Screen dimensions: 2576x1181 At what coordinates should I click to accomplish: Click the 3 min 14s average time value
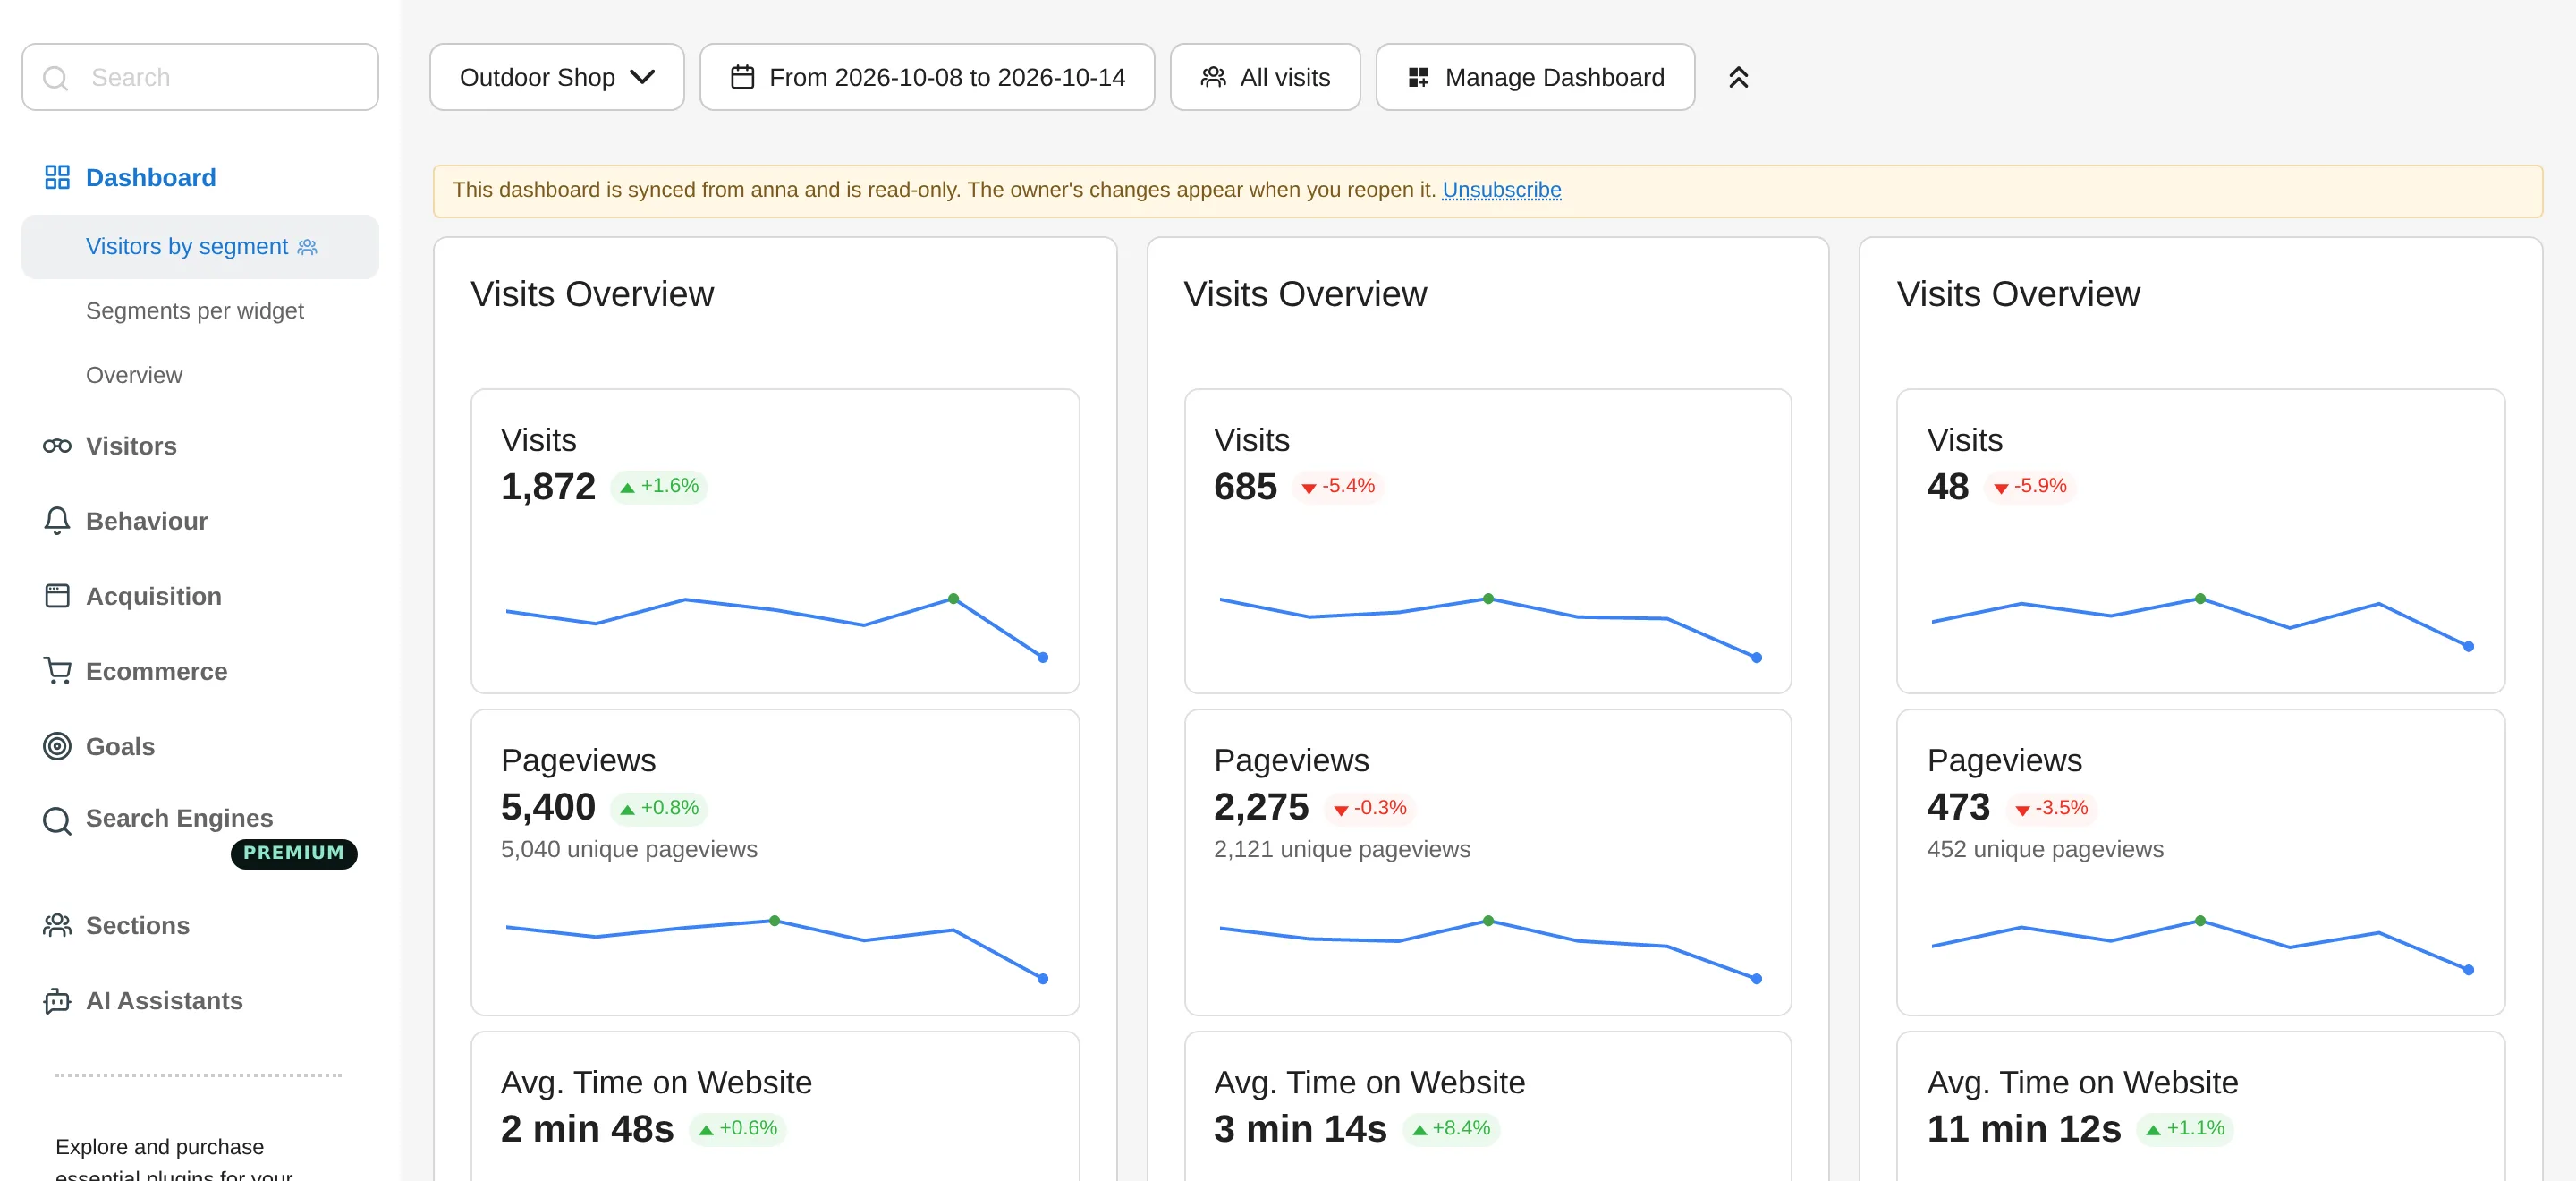1300,1129
